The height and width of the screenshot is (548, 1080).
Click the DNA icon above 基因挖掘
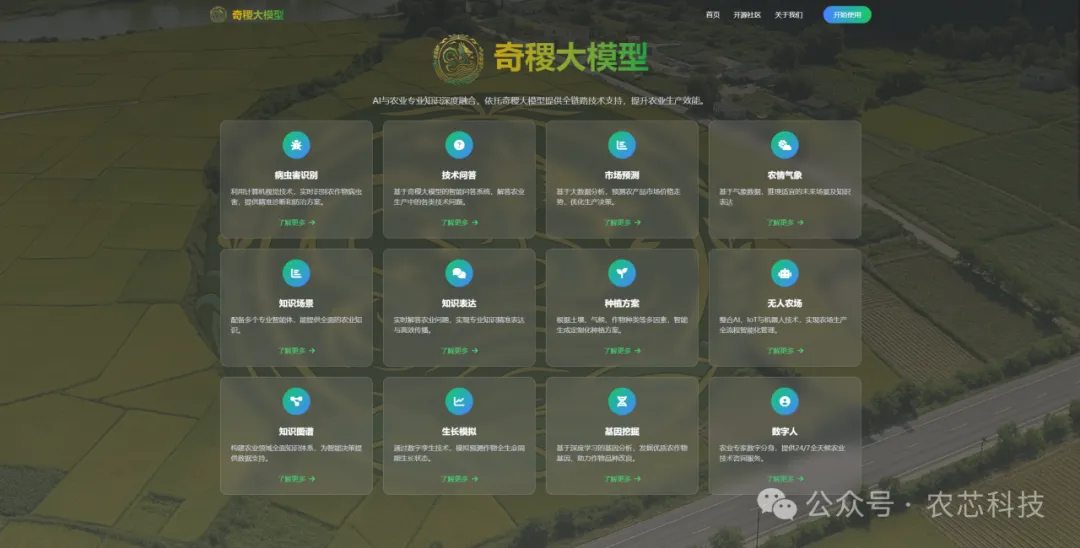pos(622,401)
